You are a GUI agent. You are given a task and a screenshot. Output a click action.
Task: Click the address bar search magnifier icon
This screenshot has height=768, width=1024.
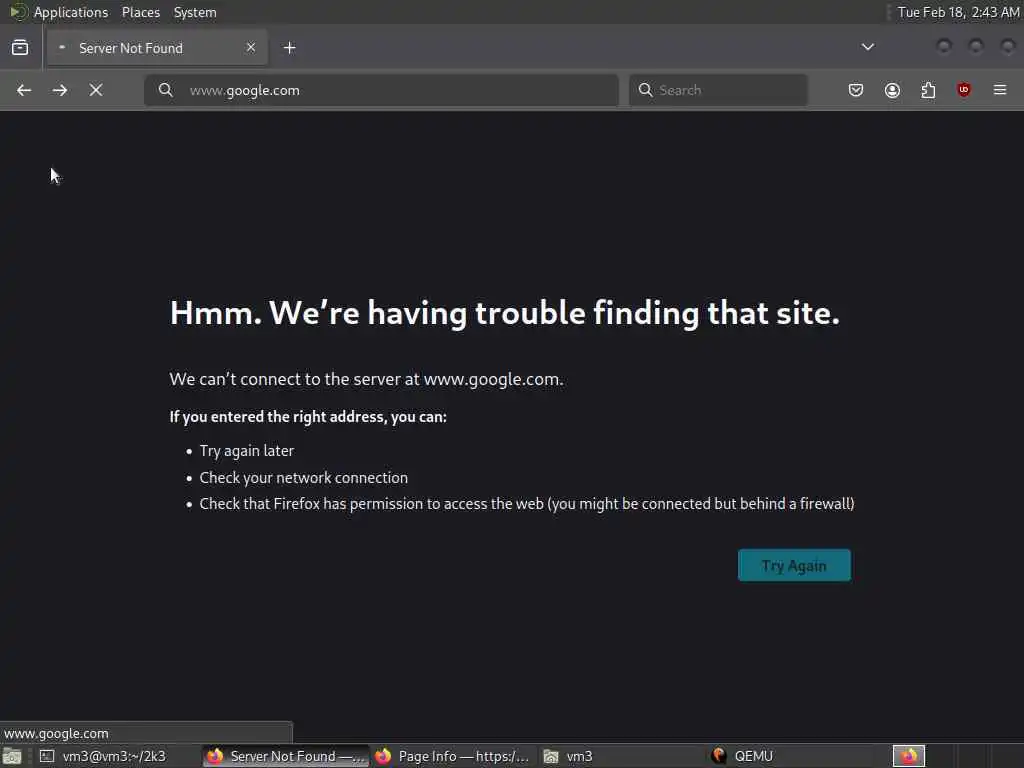(x=166, y=90)
